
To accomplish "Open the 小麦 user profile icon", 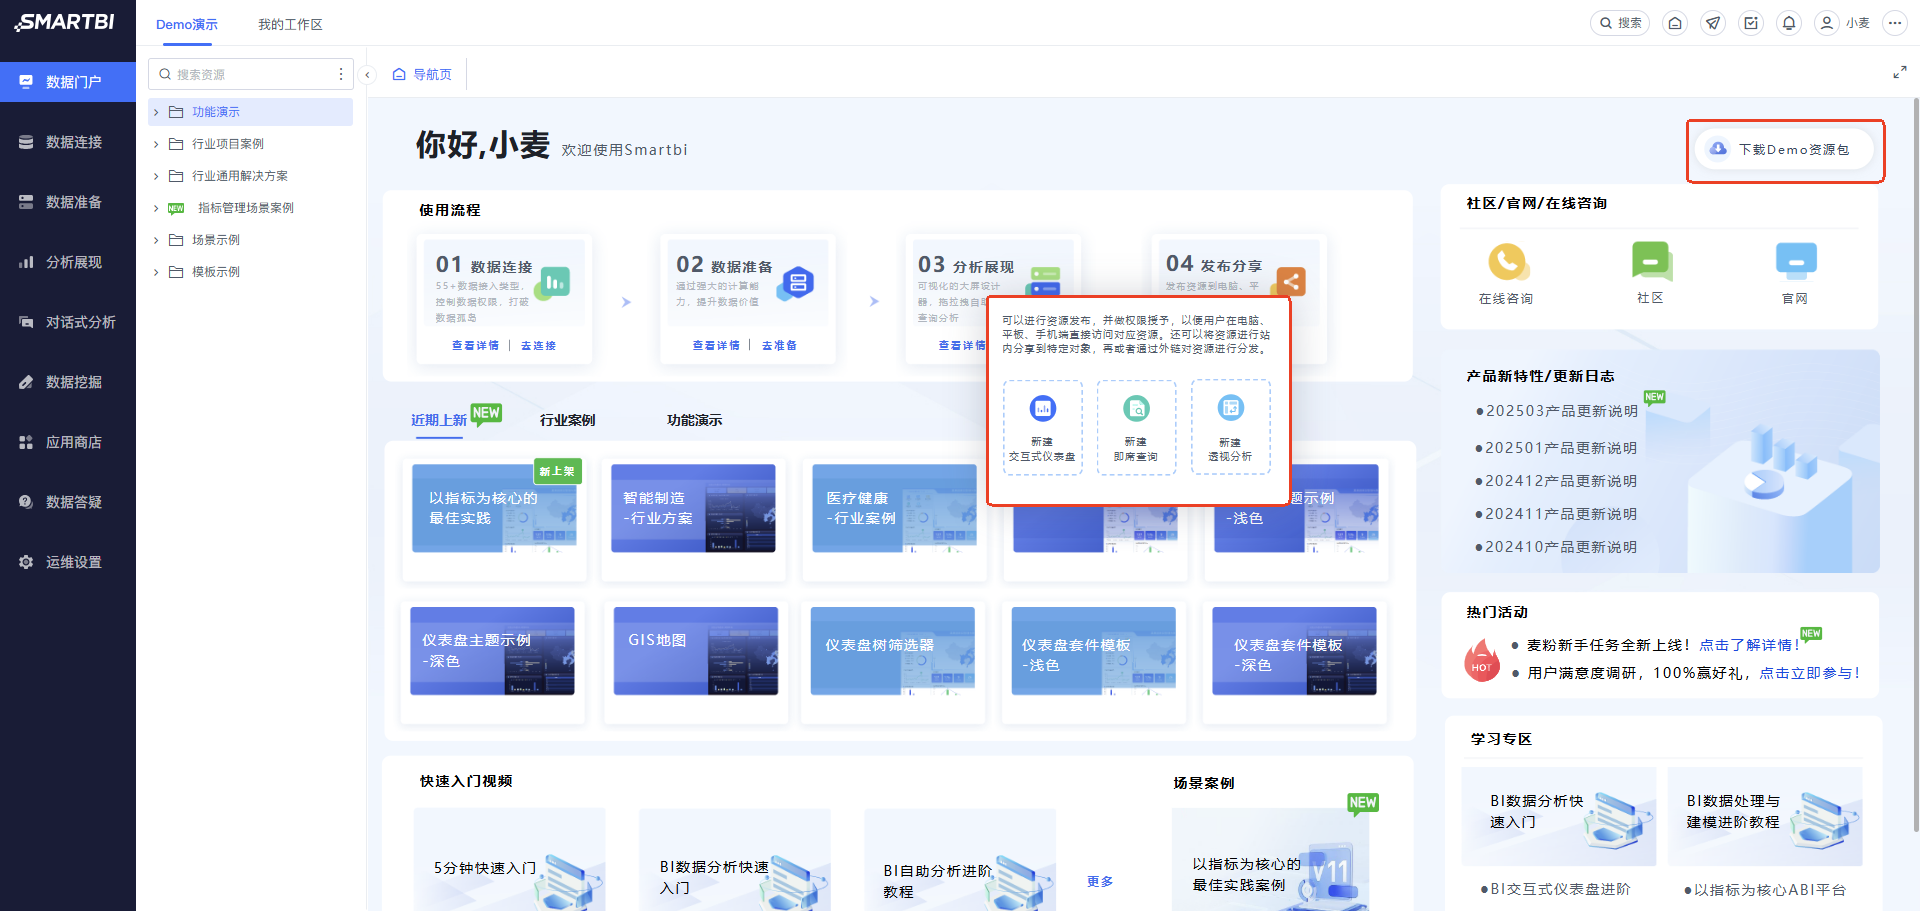I will pyautogui.click(x=1827, y=23).
